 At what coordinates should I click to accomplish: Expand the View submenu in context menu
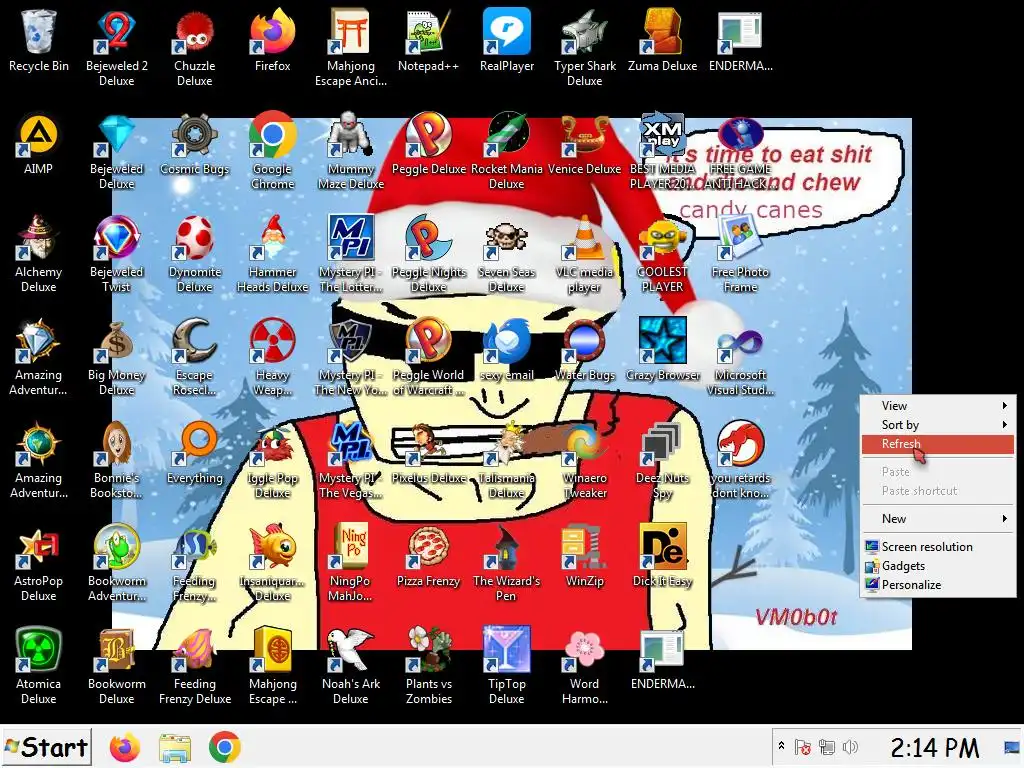click(938, 406)
